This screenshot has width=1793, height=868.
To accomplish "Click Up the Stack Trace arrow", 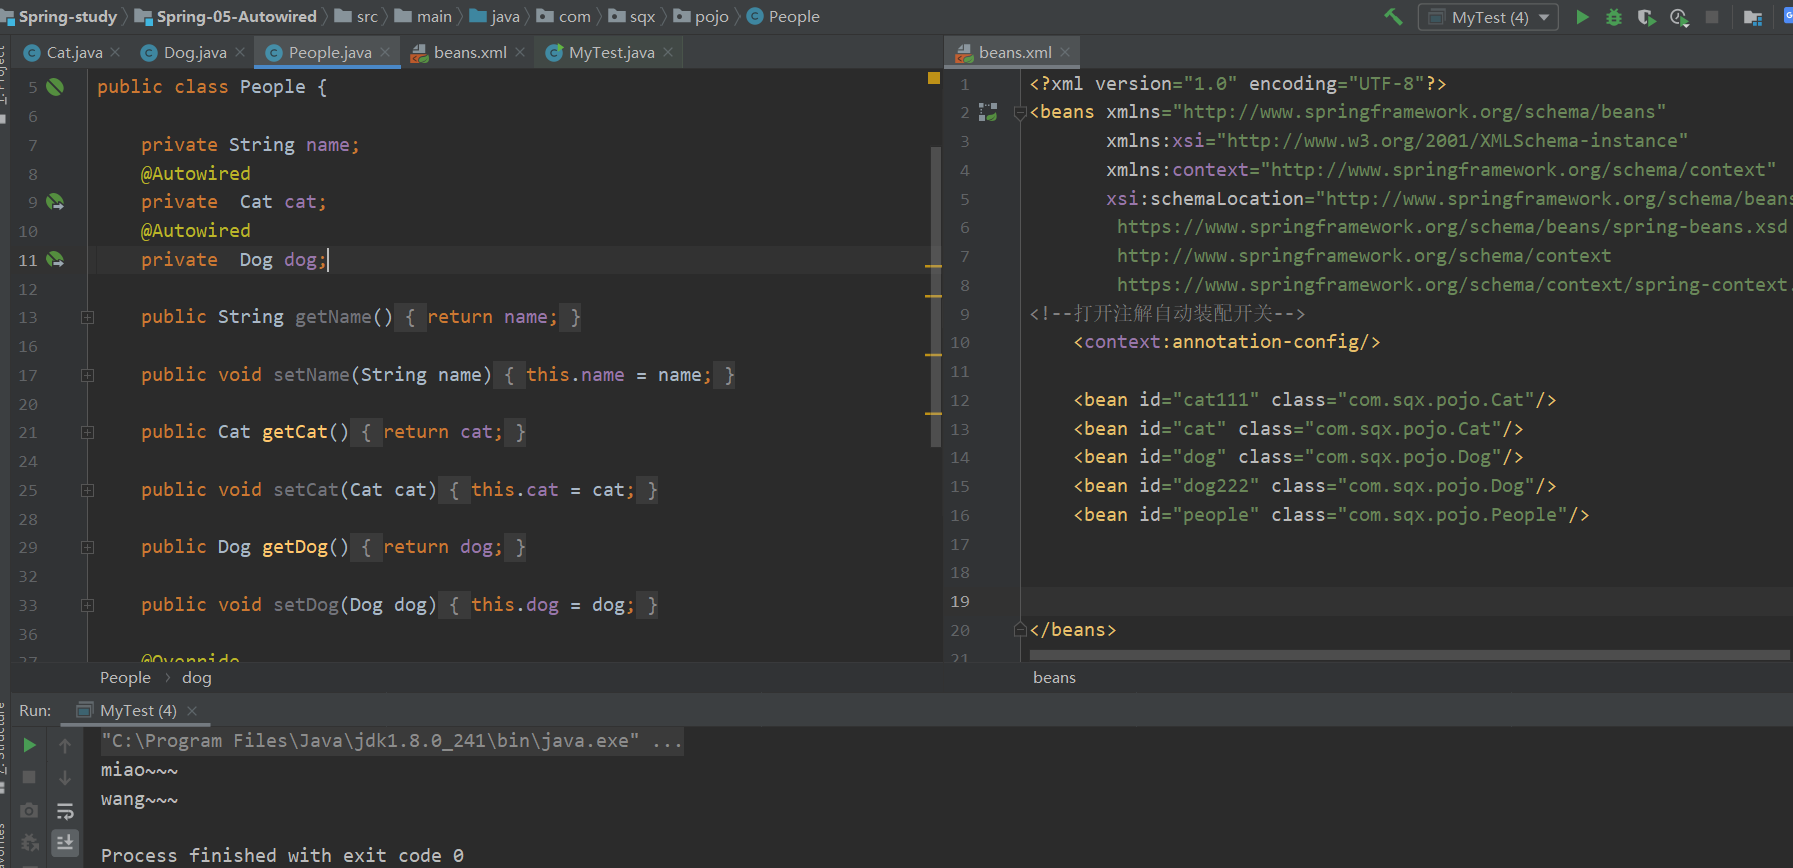I will click(65, 745).
